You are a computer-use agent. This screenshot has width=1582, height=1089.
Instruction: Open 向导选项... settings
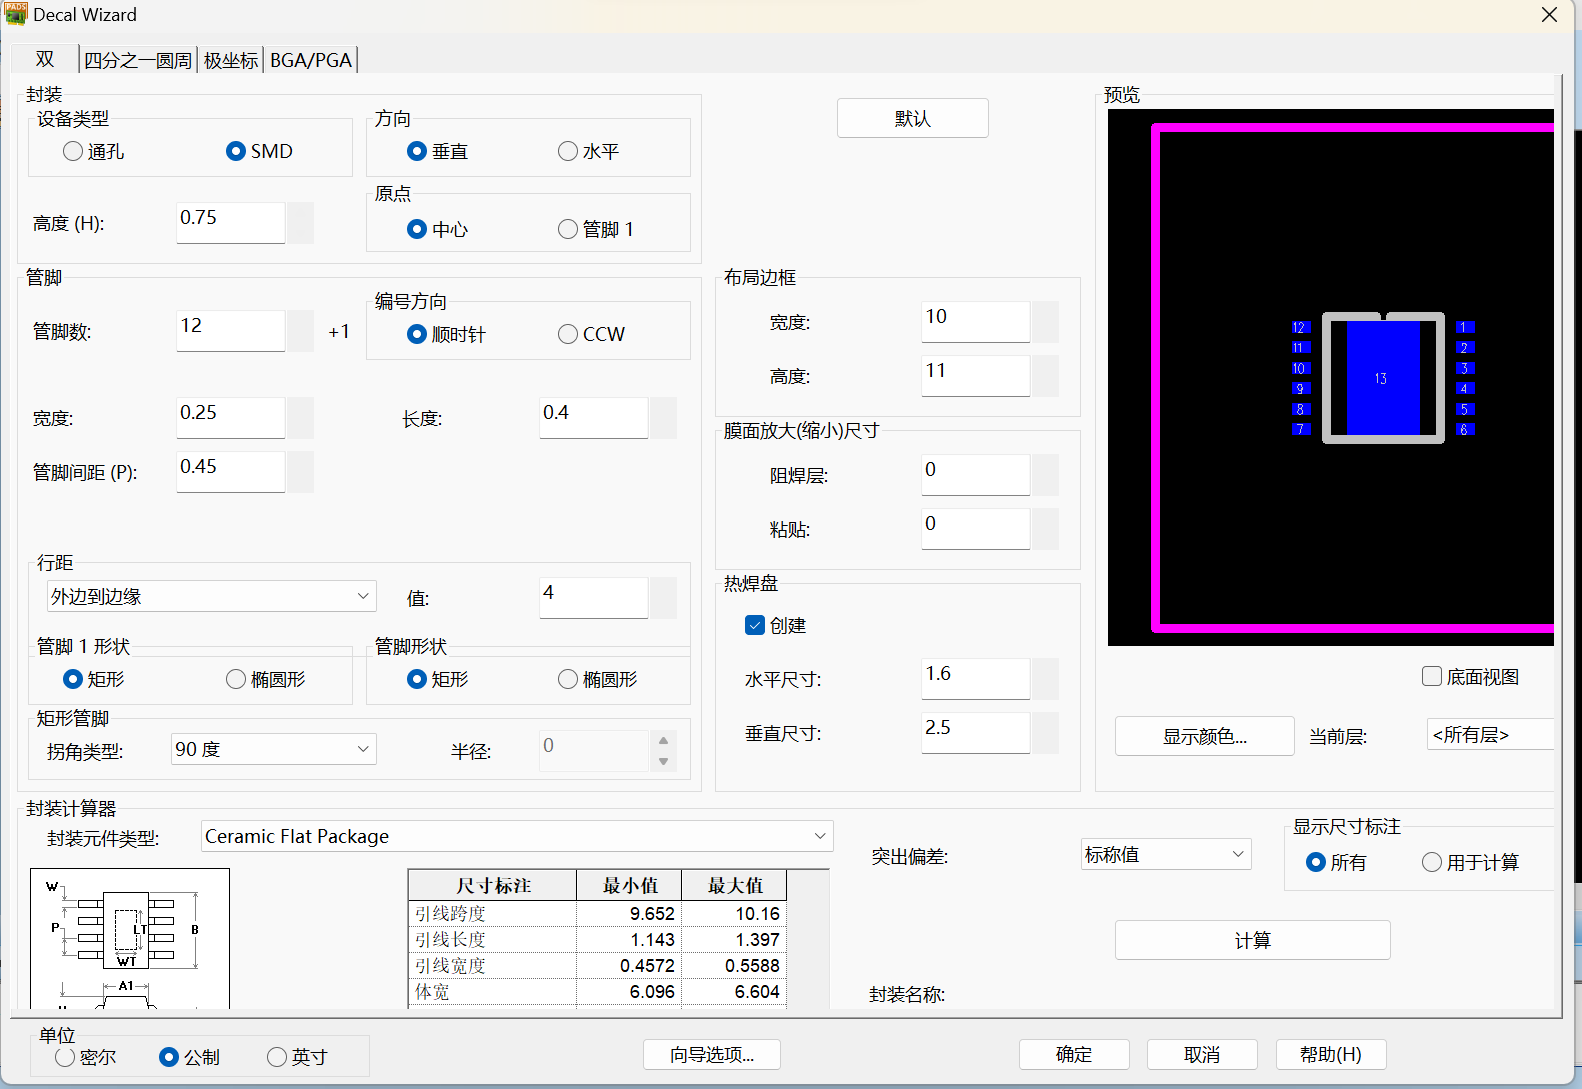[712, 1054]
